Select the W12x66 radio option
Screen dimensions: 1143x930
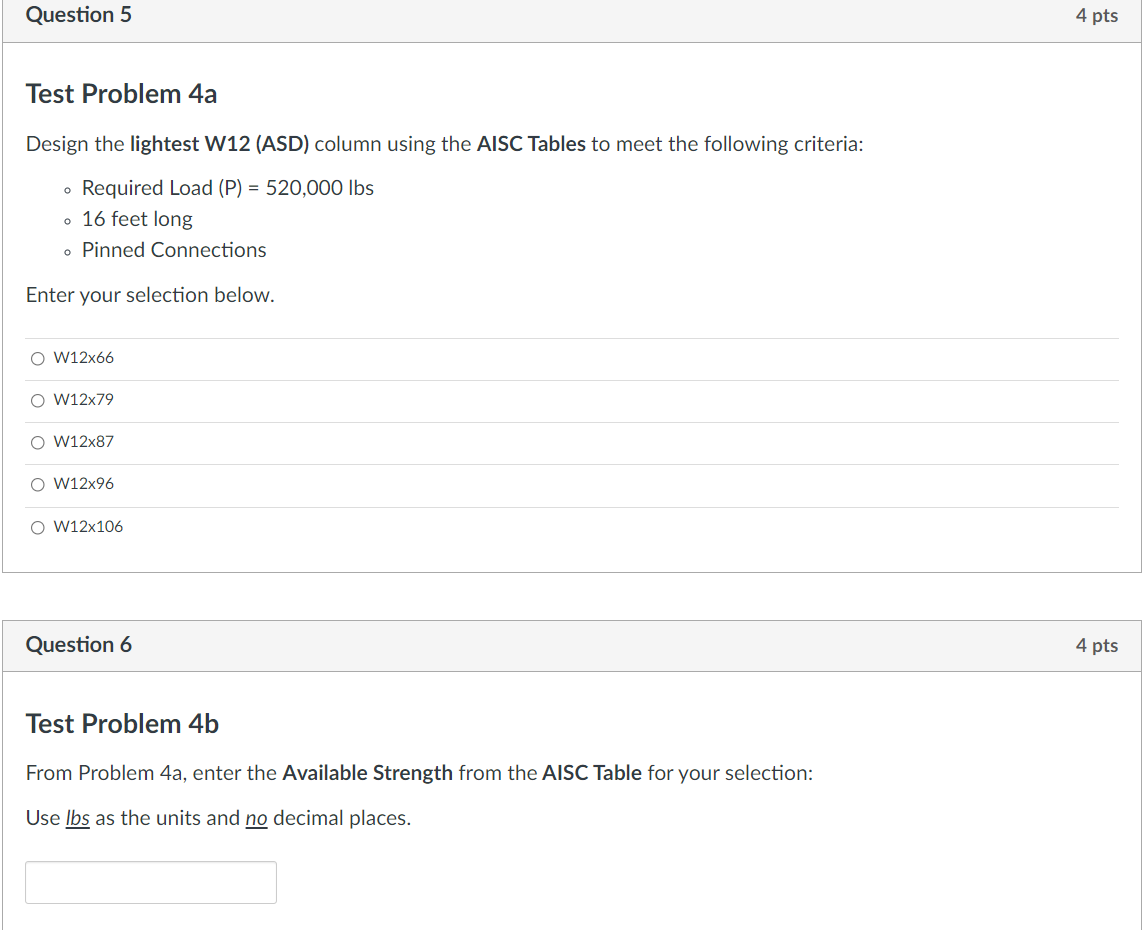coord(38,358)
